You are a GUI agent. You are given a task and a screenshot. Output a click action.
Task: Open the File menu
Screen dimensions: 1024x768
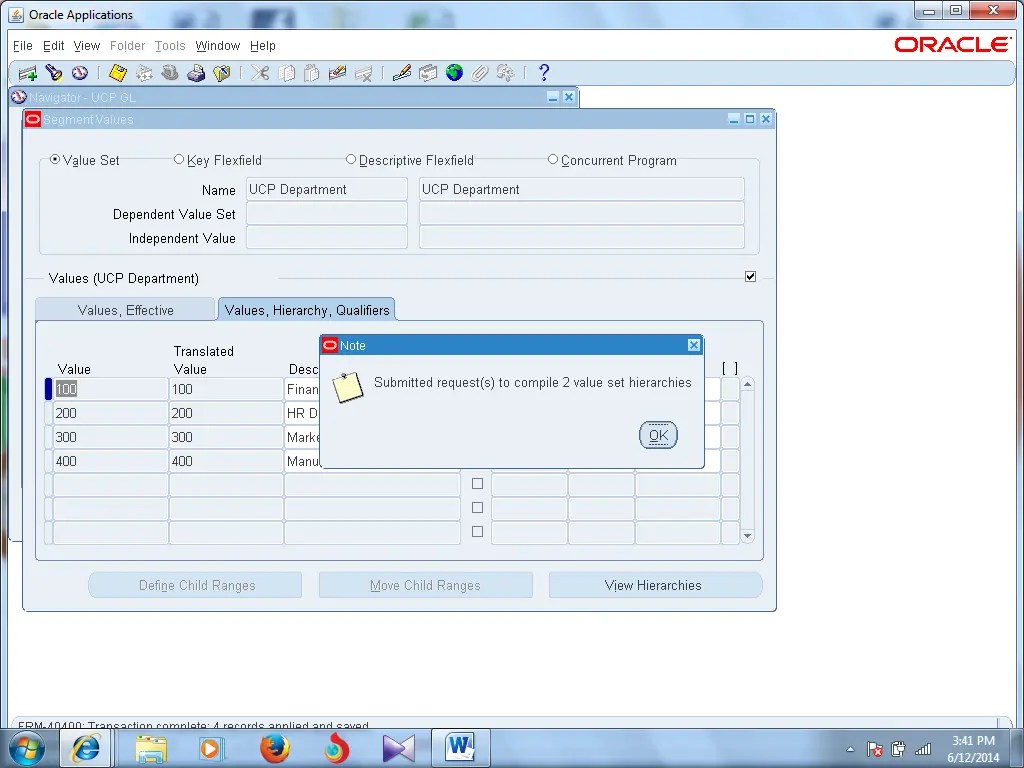tap(22, 46)
